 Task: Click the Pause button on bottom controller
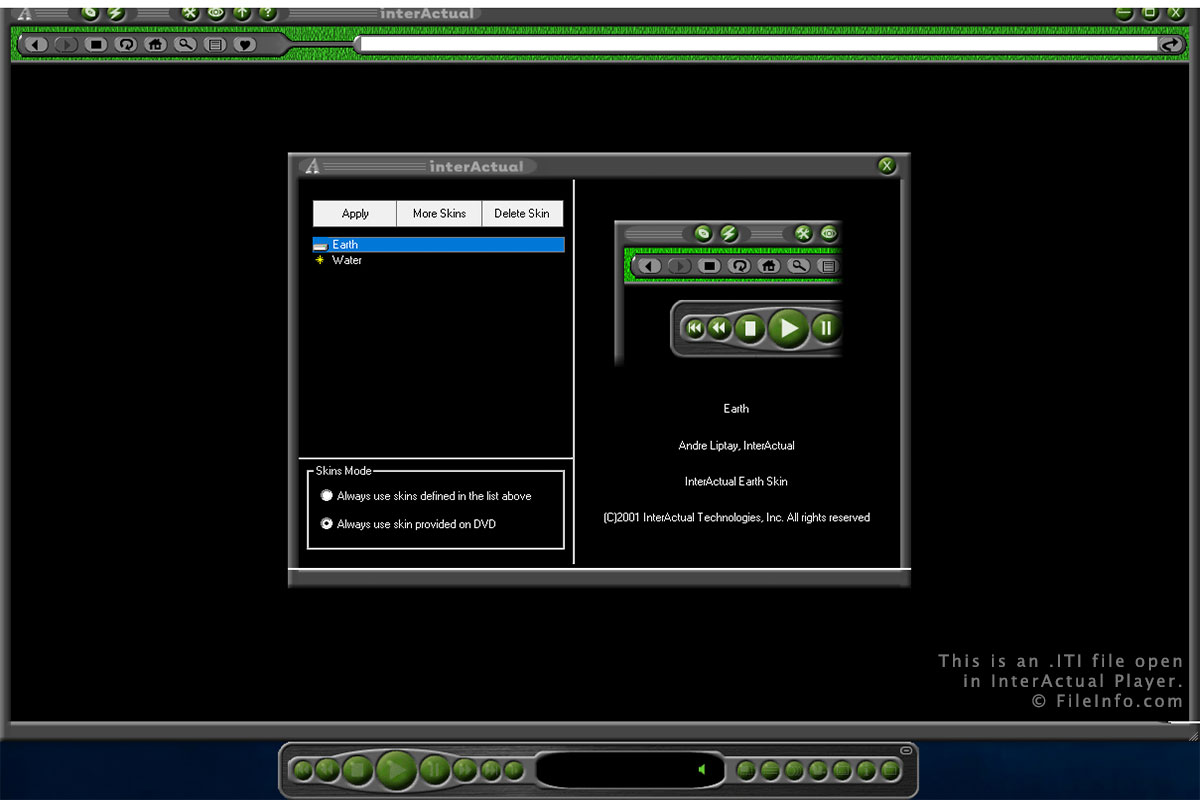coord(435,770)
